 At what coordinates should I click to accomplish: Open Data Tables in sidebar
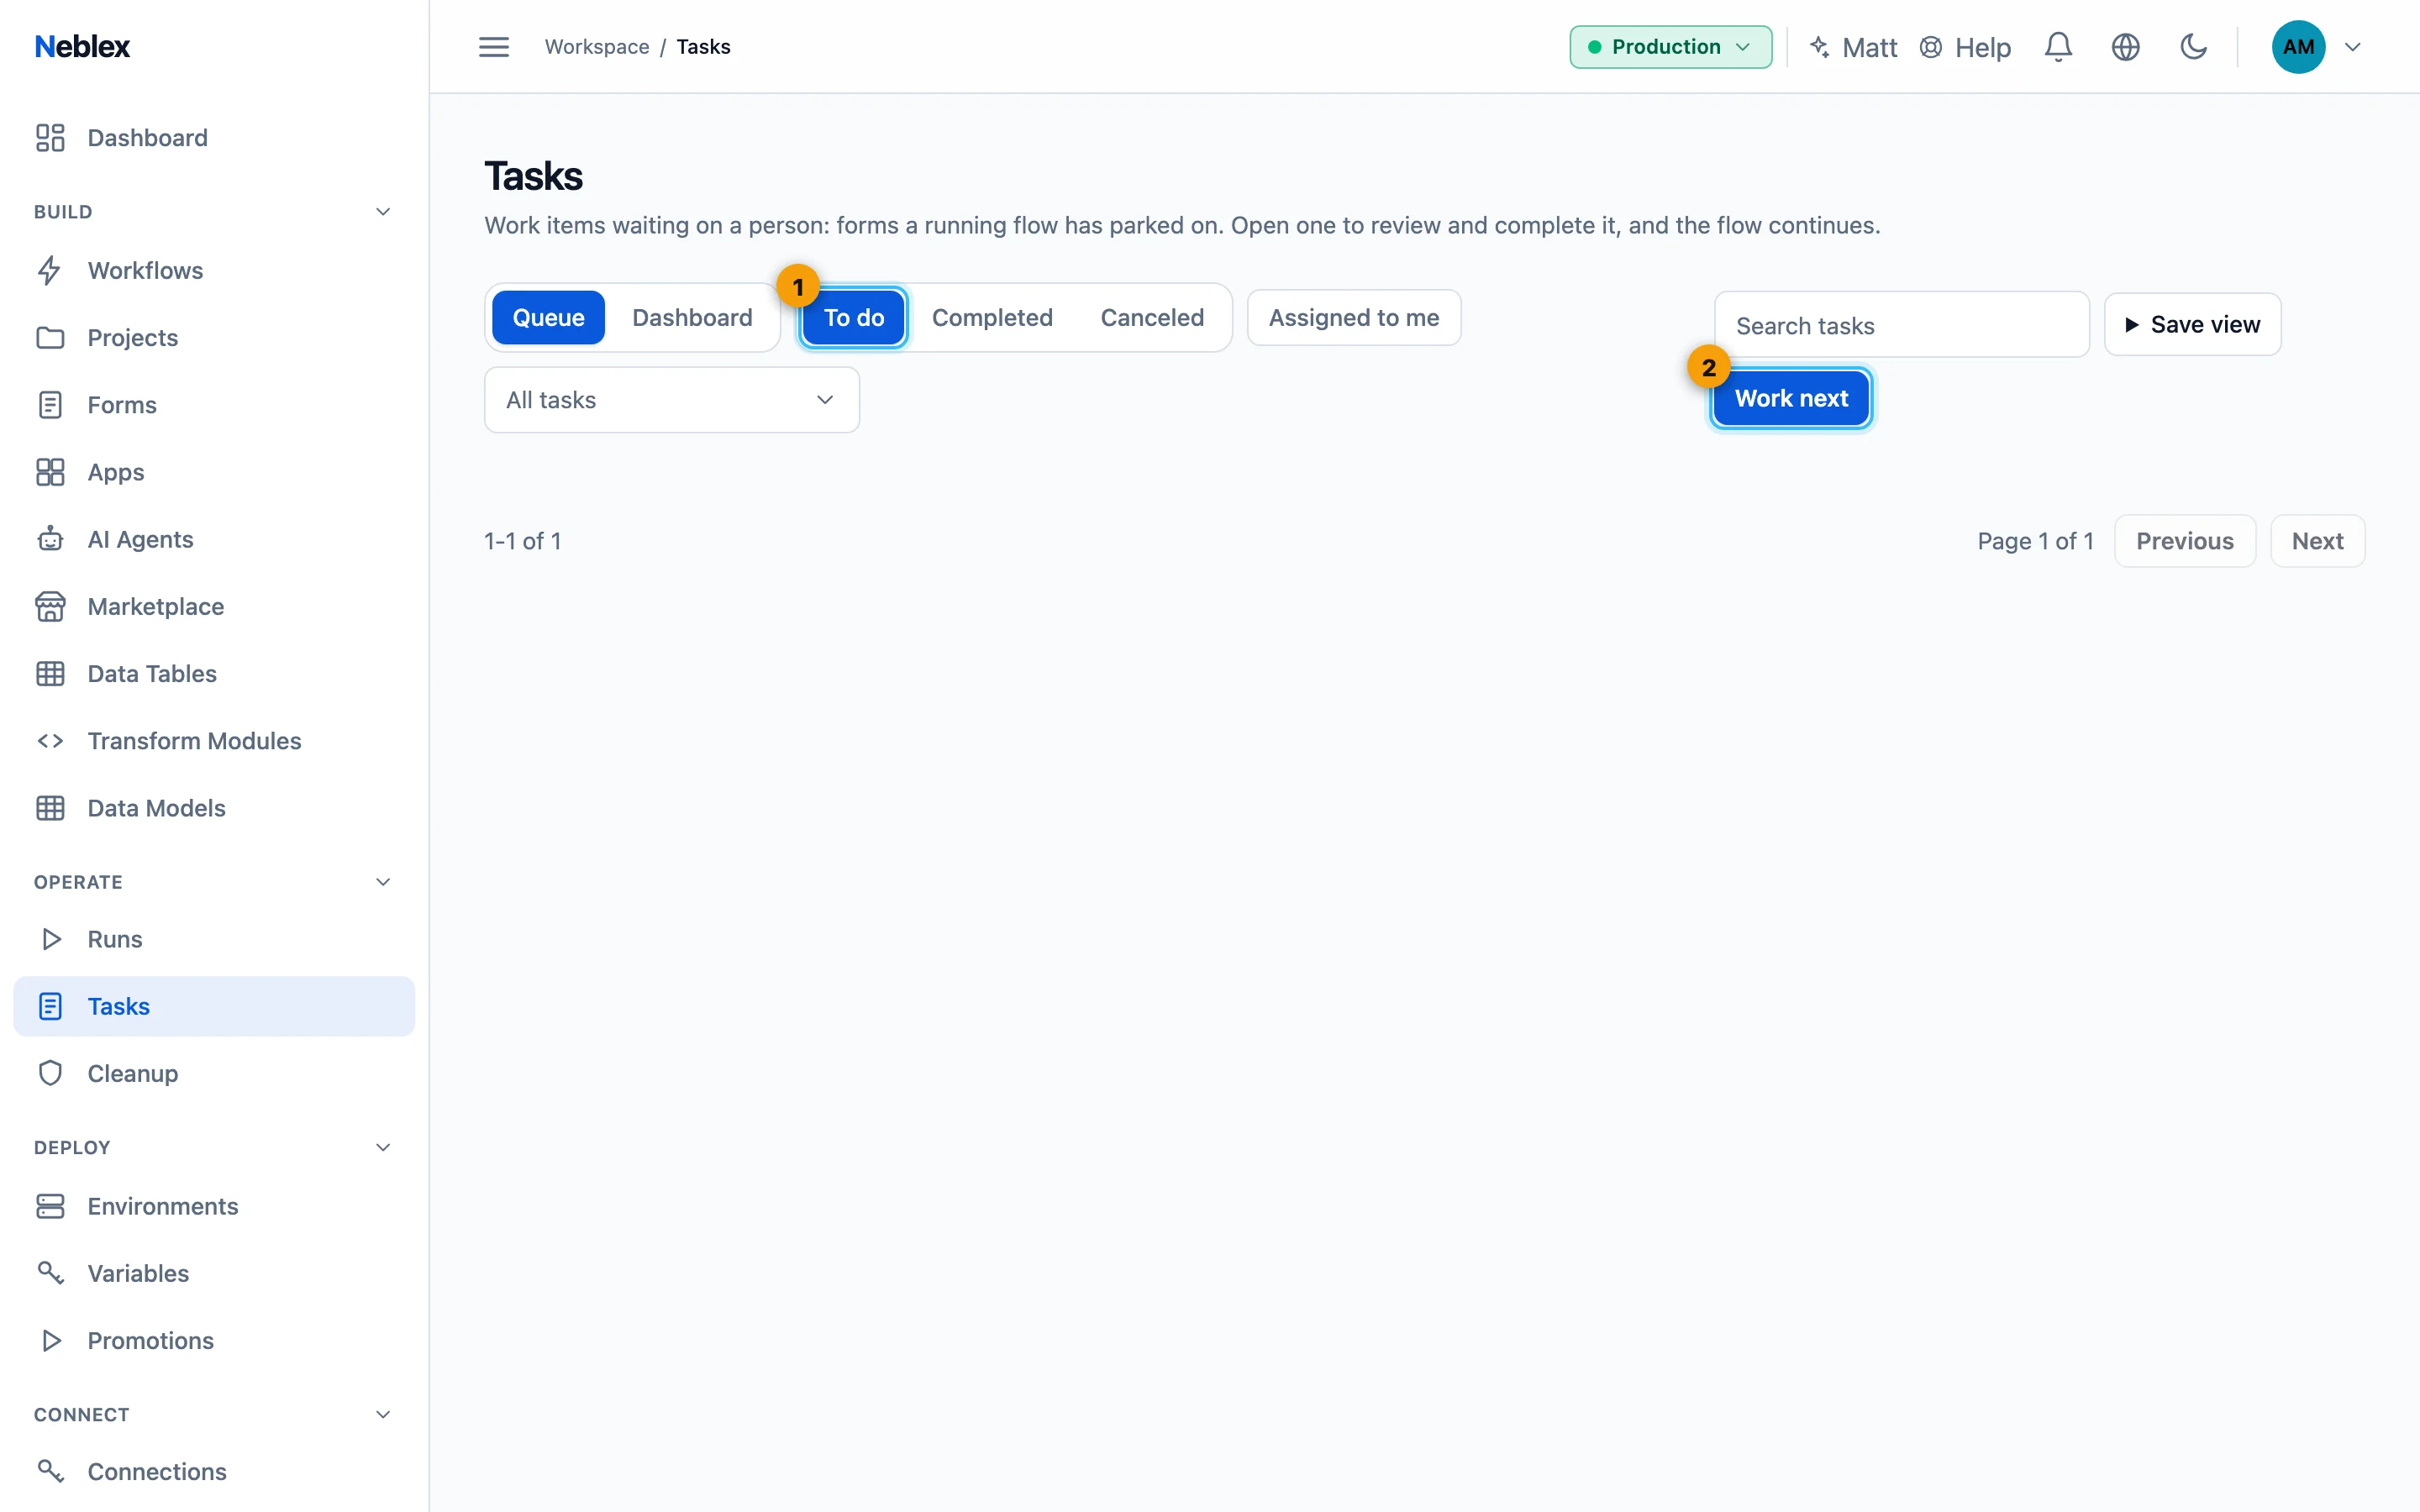[x=214, y=673]
